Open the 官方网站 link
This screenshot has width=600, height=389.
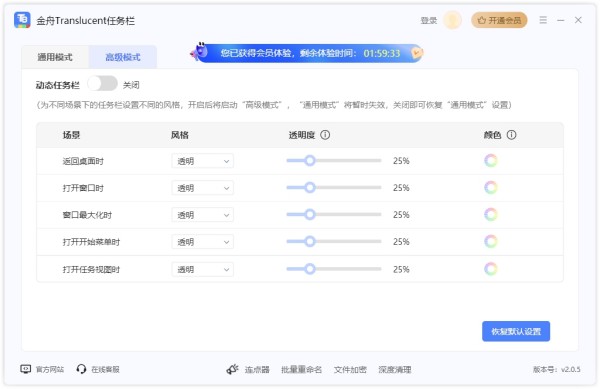(x=50, y=369)
